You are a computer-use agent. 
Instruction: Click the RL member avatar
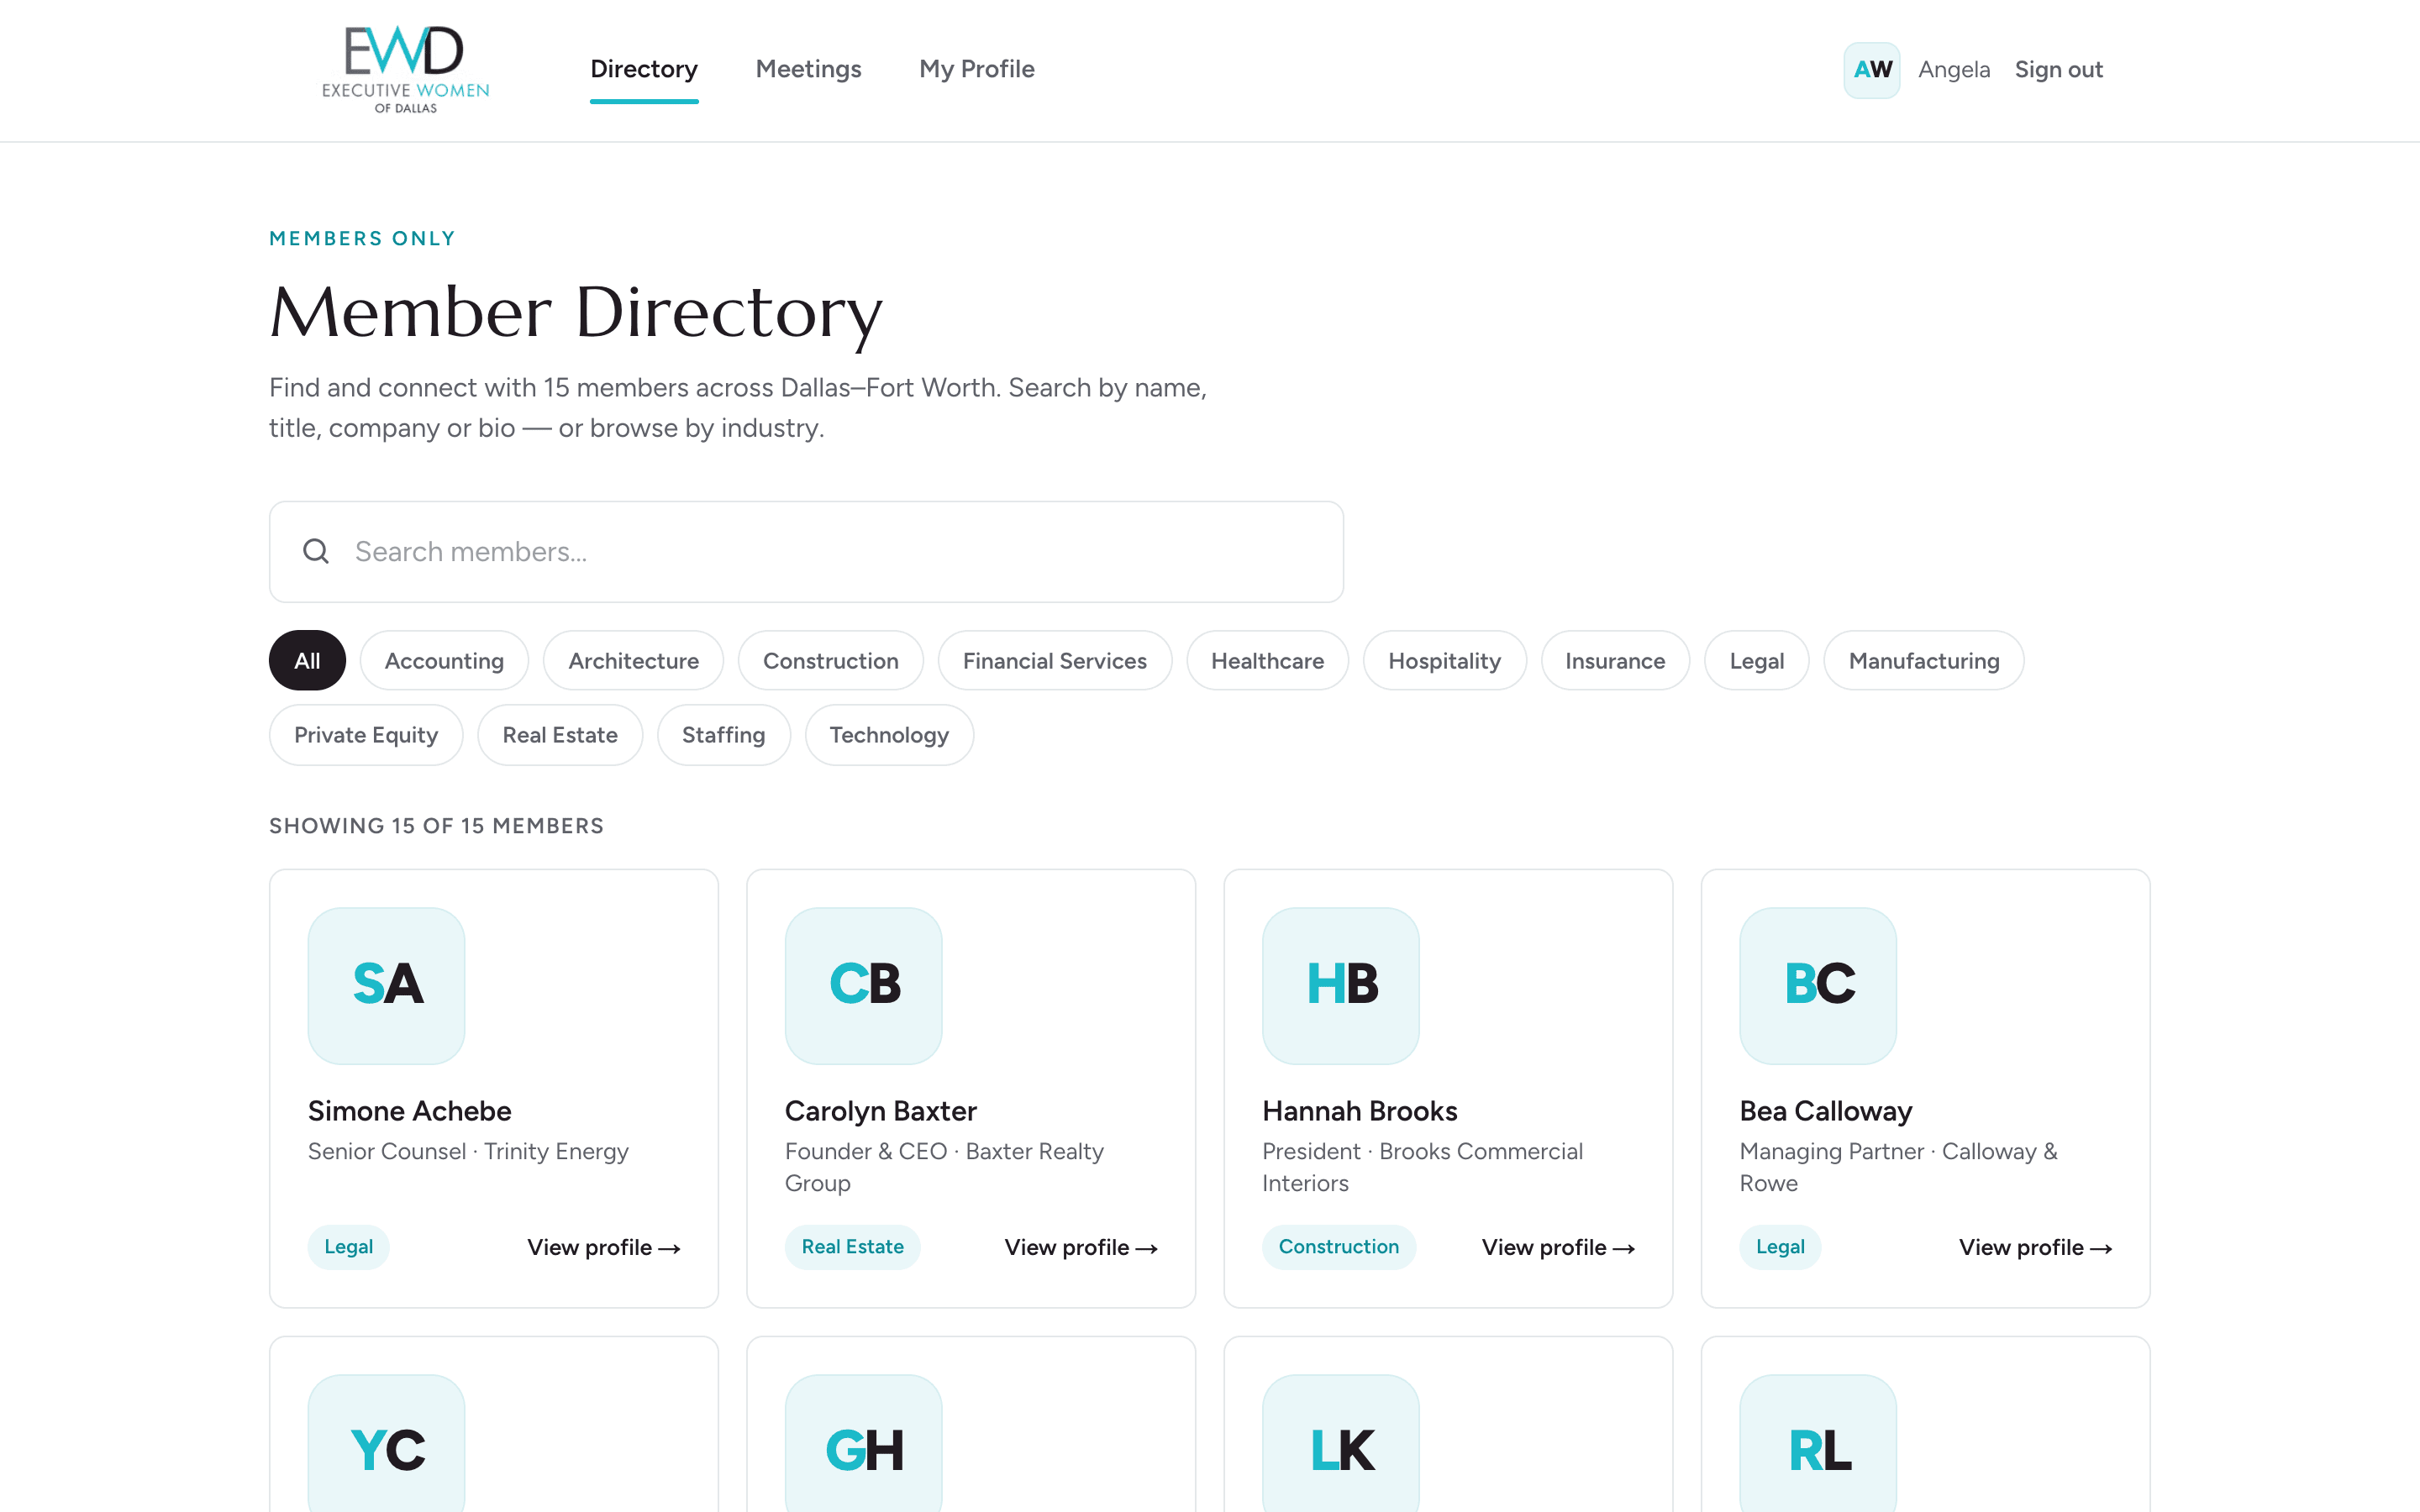coord(1817,1443)
